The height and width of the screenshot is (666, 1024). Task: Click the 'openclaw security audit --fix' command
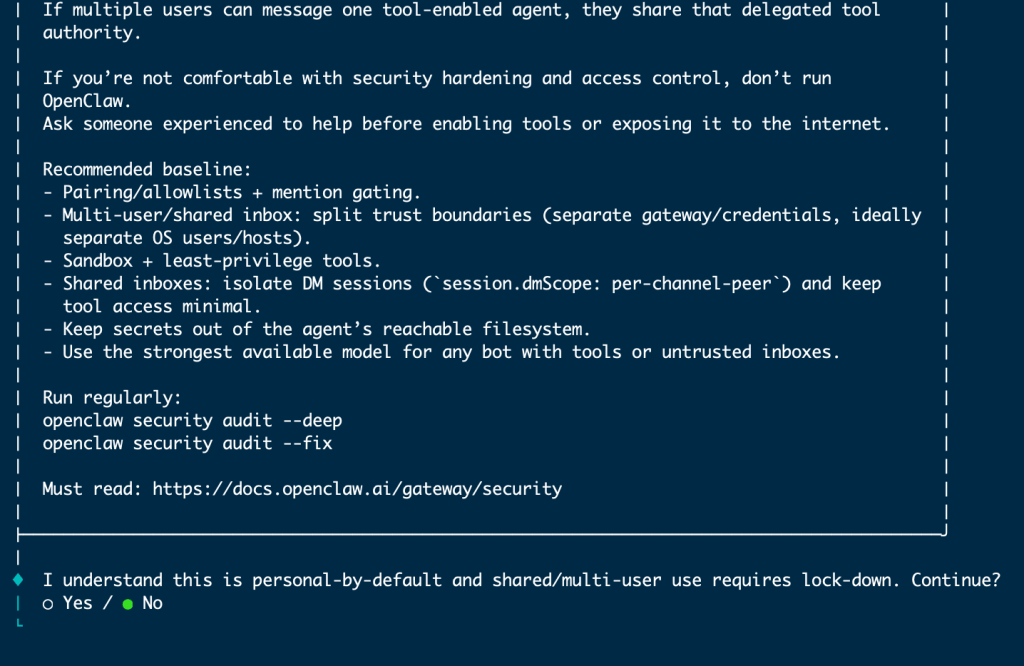point(187,443)
